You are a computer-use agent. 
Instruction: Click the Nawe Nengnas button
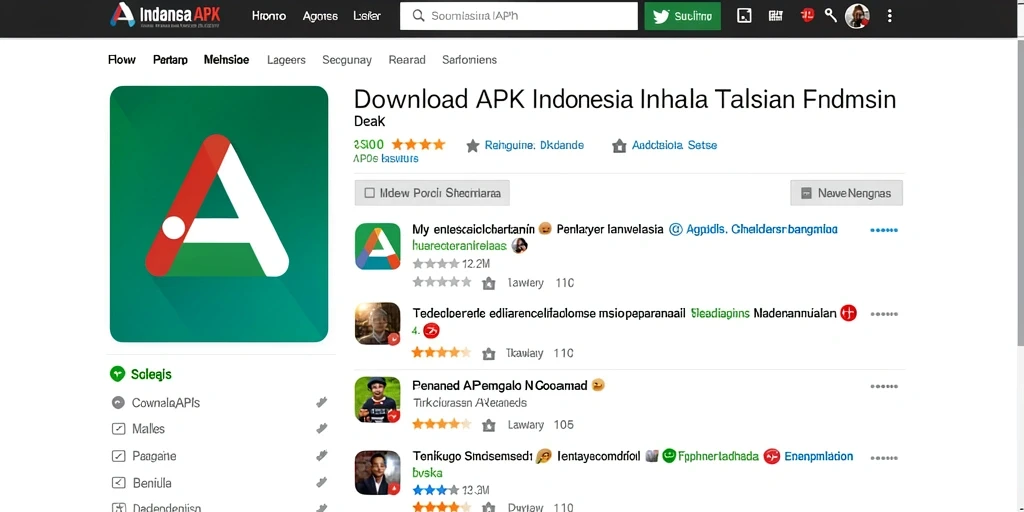[x=846, y=193]
